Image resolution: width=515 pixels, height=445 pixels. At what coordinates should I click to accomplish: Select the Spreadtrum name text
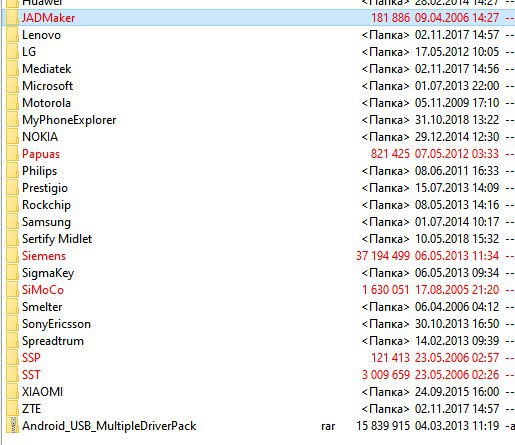pyautogui.click(x=53, y=341)
